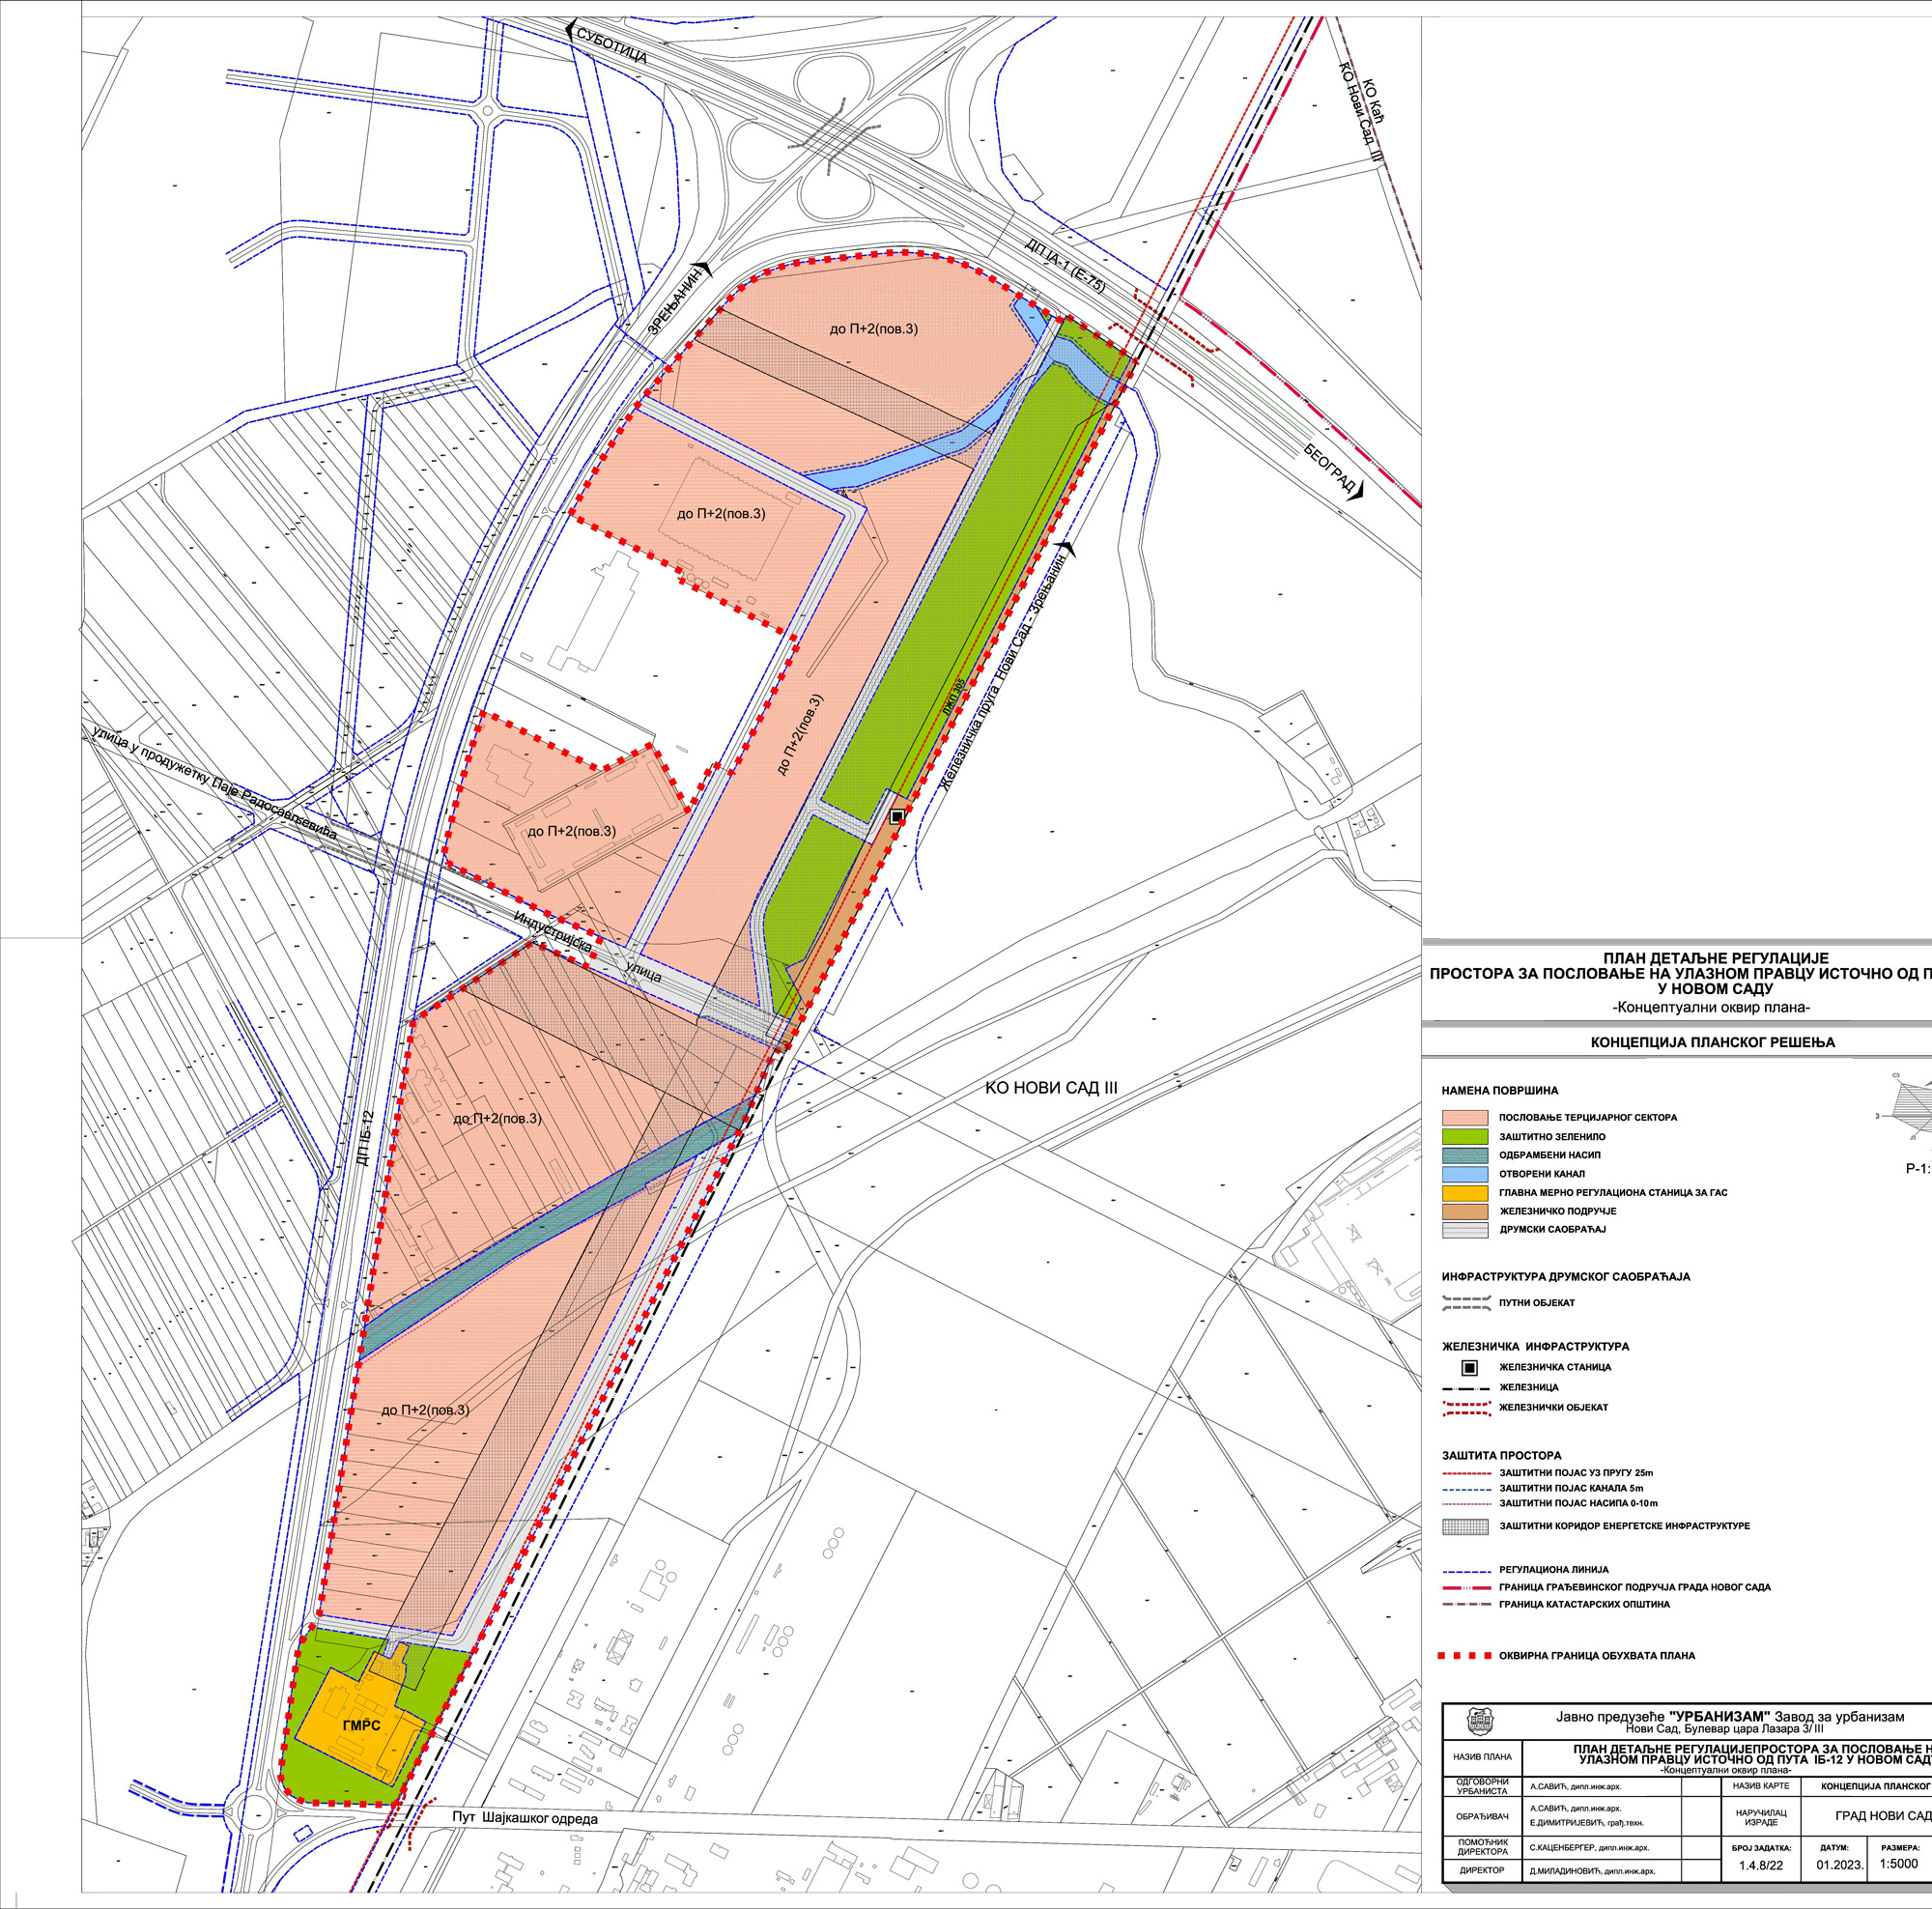Viewport: 1932px width, 1909px height.
Task: Click the blue ОТВОРЕНИ КАНАЛ legend swatch
Action: (x=1466, y=1174)
